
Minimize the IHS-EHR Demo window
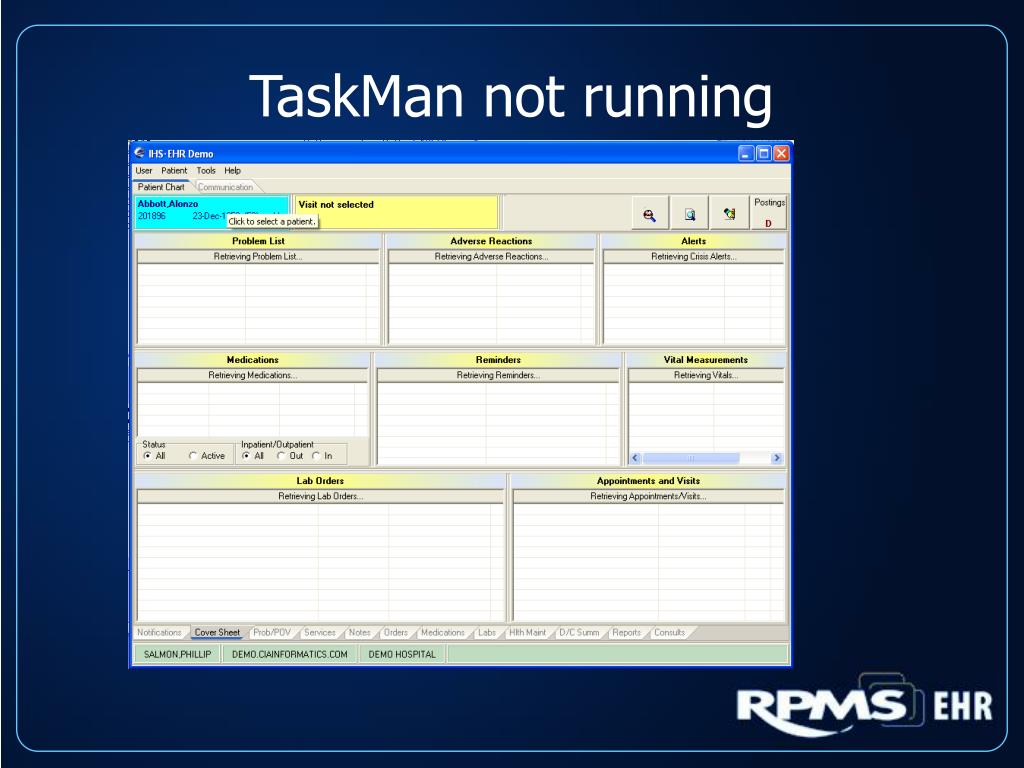(746, 153)
